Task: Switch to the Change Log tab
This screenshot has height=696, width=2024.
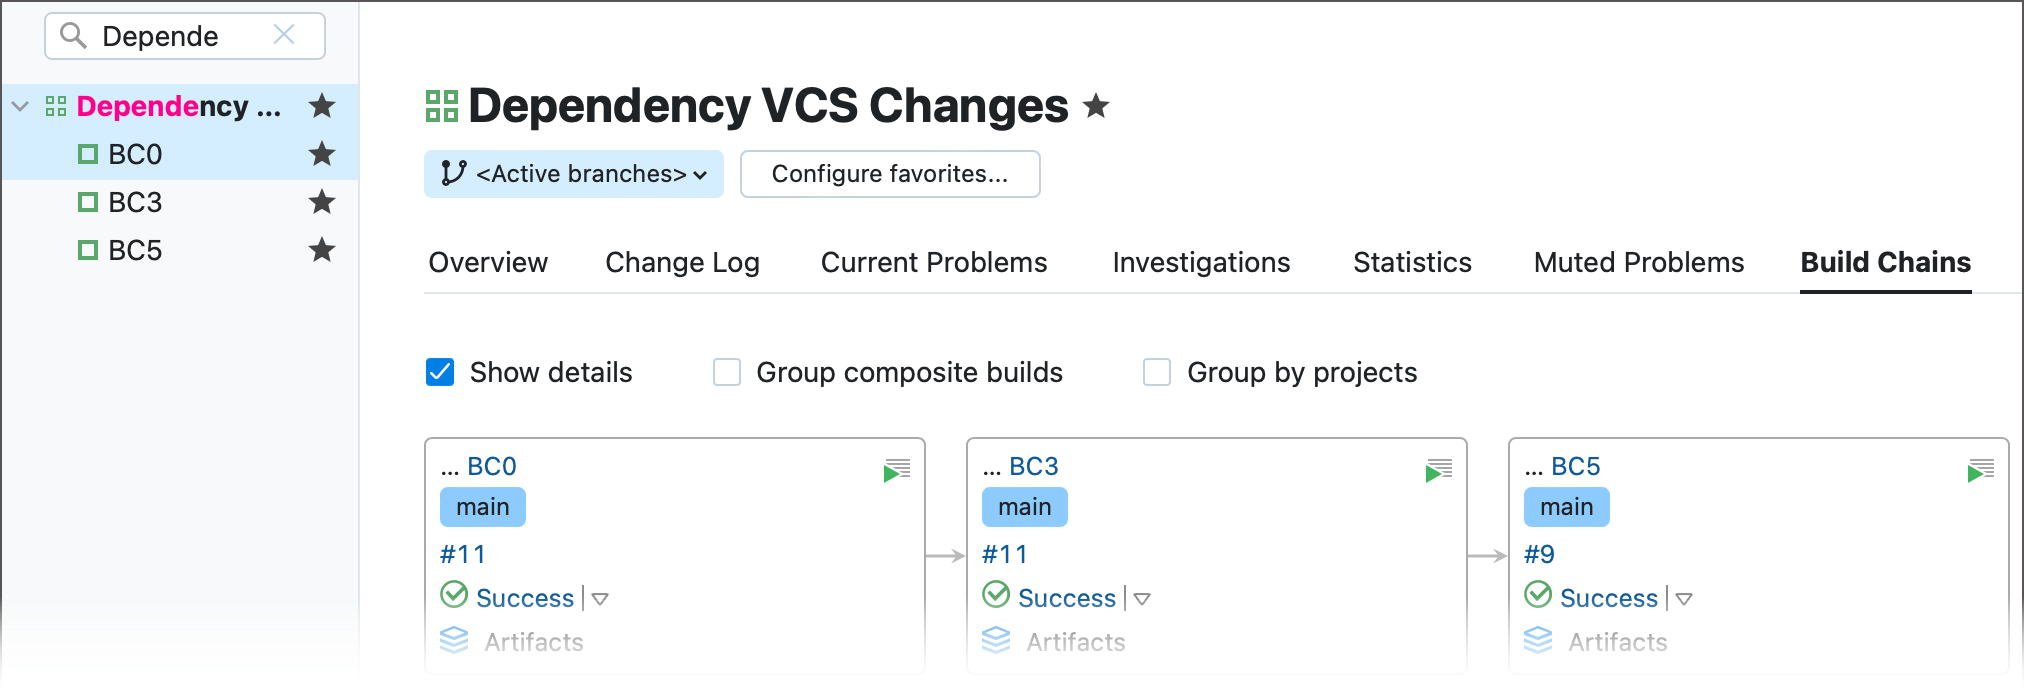Action: [x=682, y=262]
